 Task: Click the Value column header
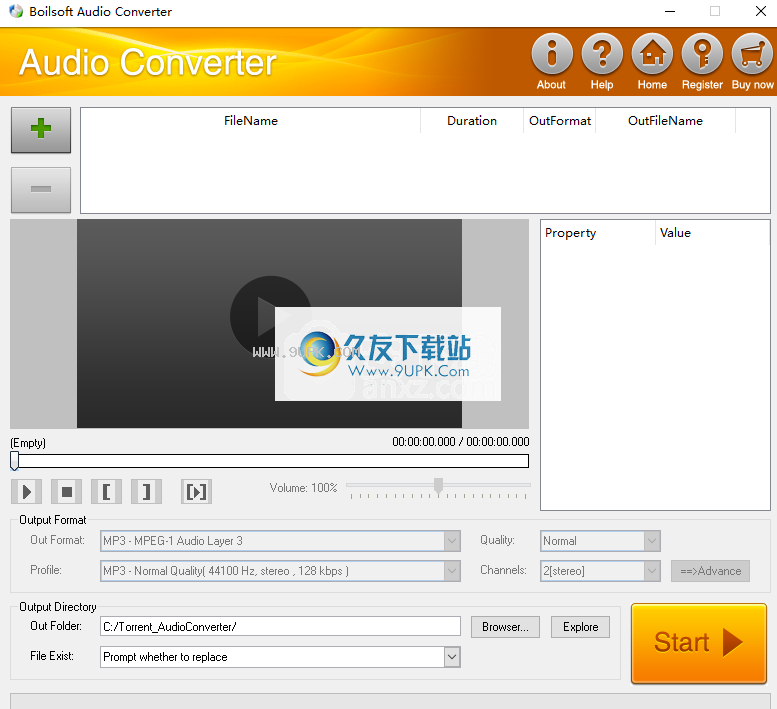tap(712, 233)
